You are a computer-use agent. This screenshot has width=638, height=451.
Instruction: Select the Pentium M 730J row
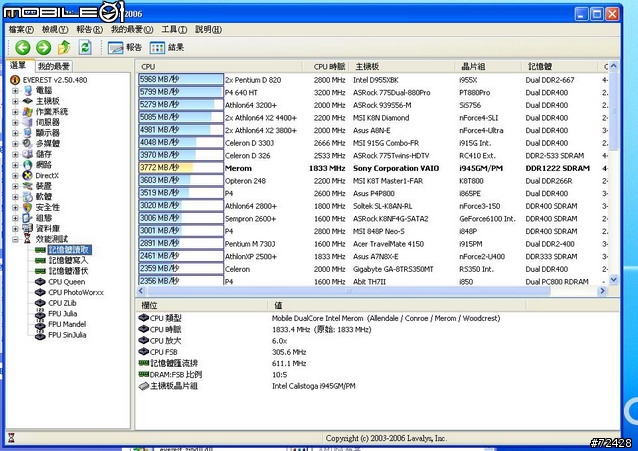[373, 244]
